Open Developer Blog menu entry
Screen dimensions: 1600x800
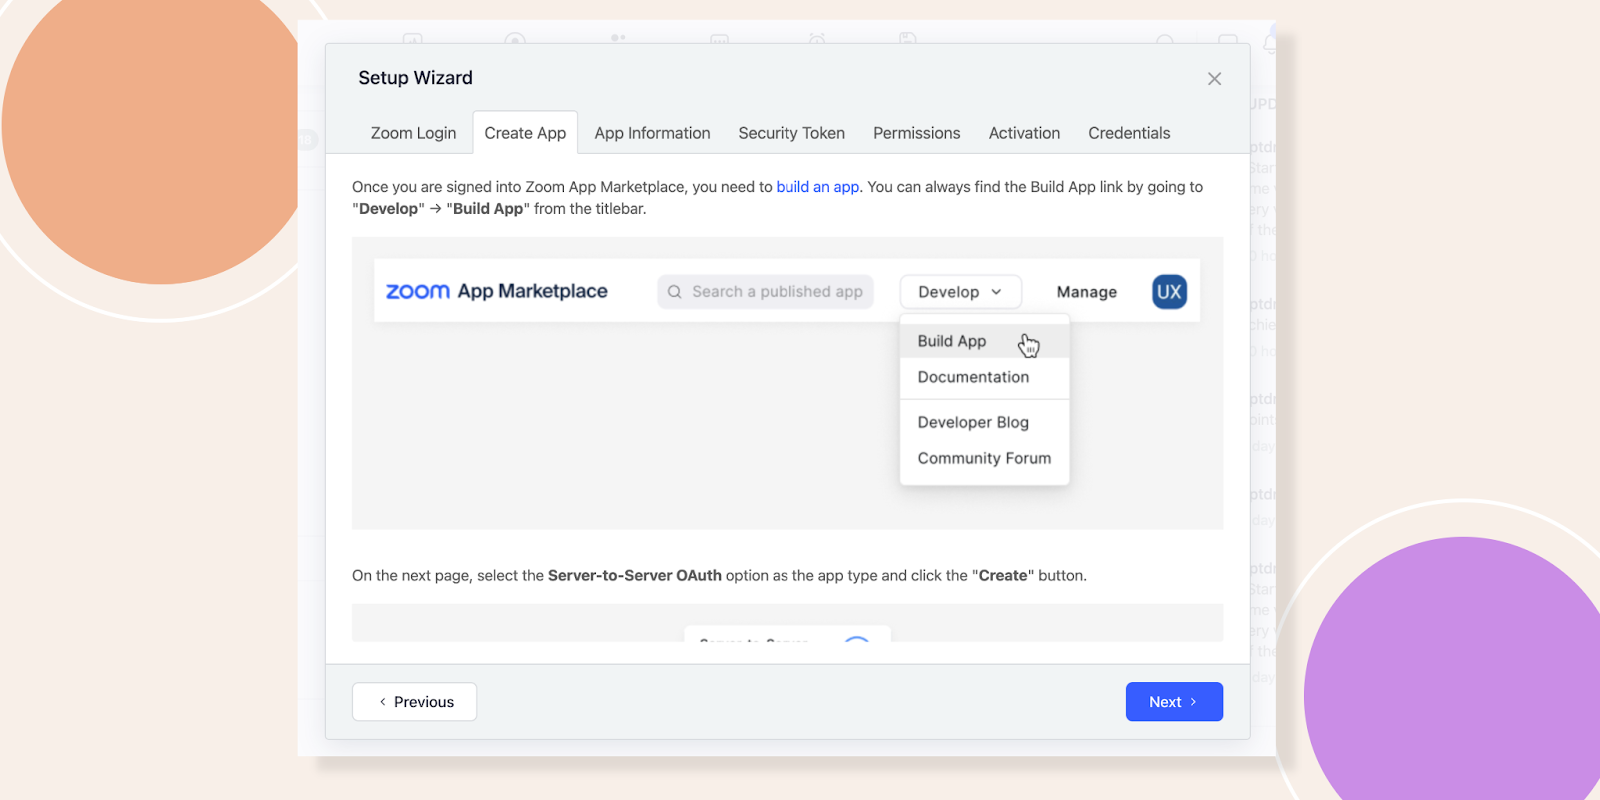[x=984, y=422]
